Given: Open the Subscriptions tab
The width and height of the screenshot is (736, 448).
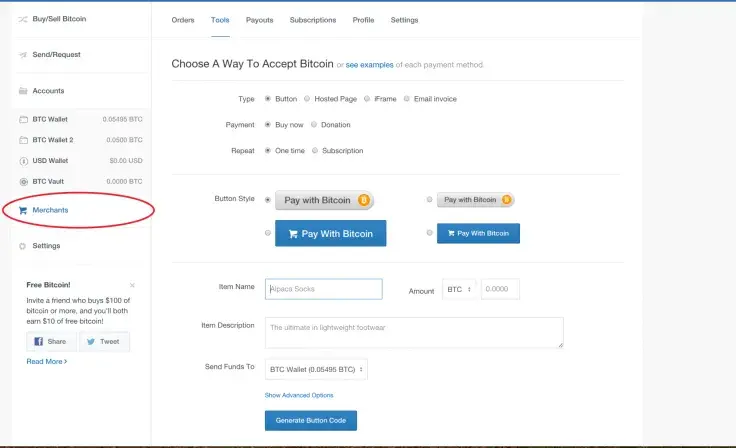Looking at the screenshot, I should [312, 20].
